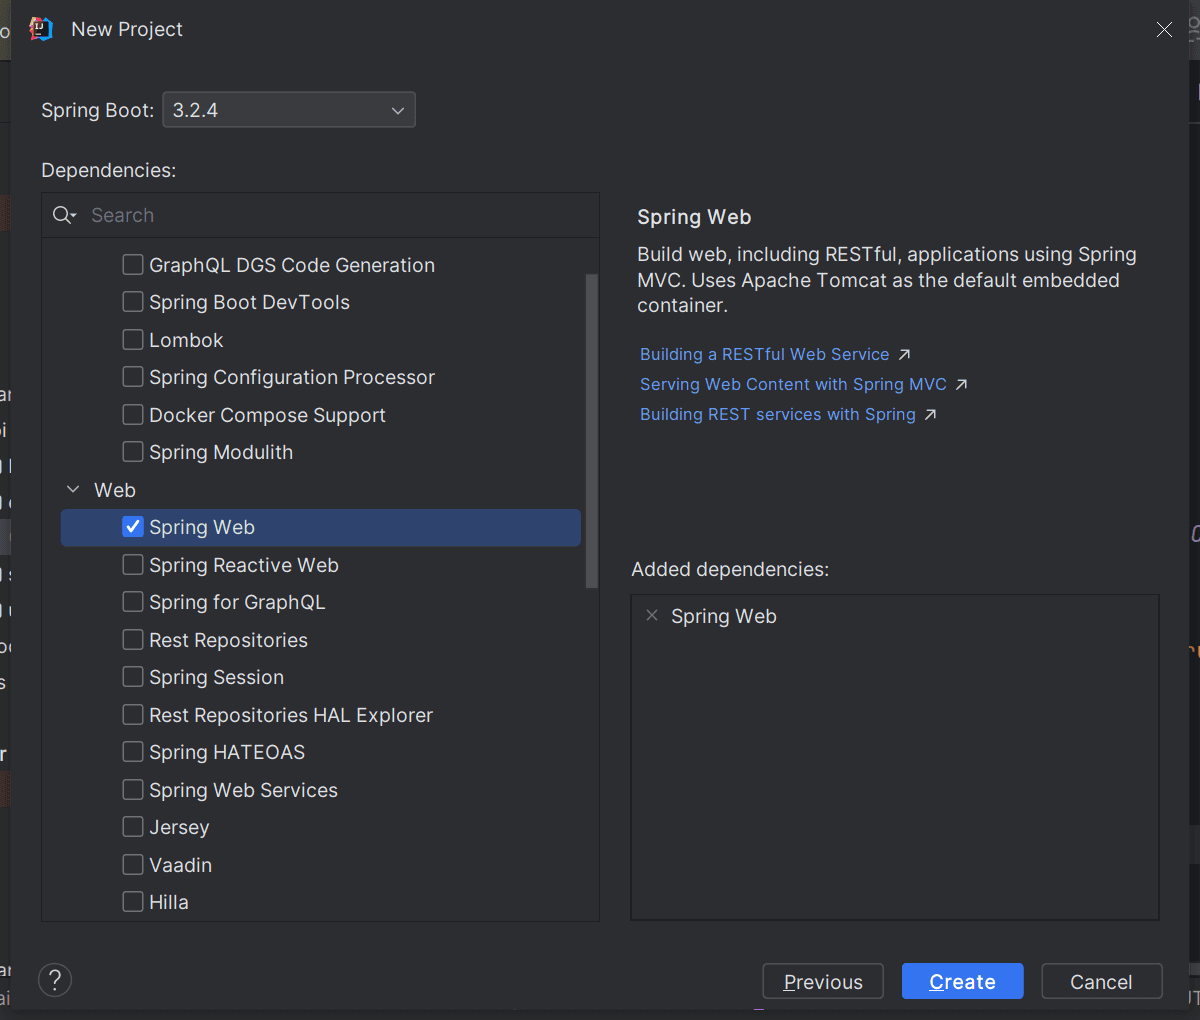Click the Cancel button
The image size is (1200, 1020).
coord(1101,981)
